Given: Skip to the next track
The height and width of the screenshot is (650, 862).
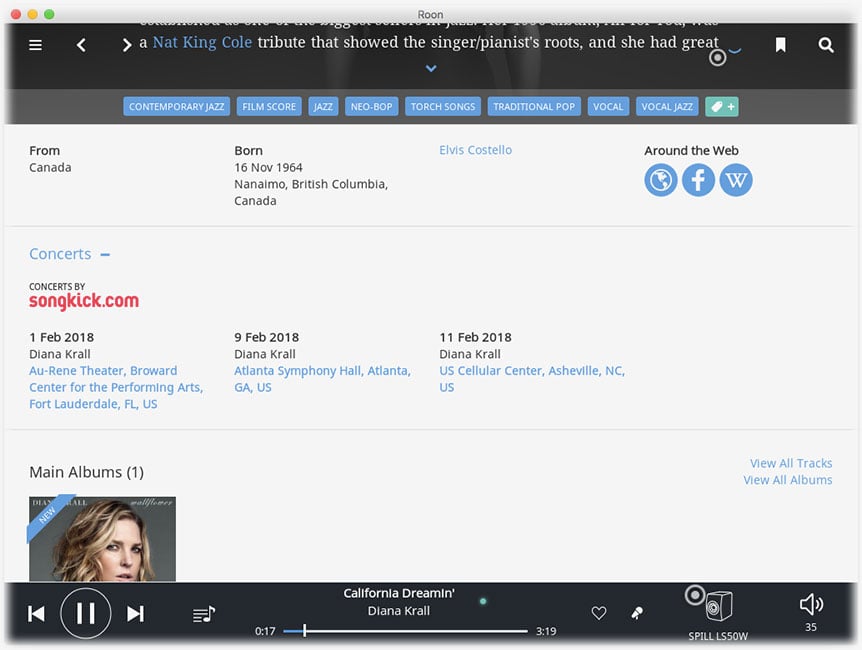Looking at the screenshot, I should pos(135,614).
